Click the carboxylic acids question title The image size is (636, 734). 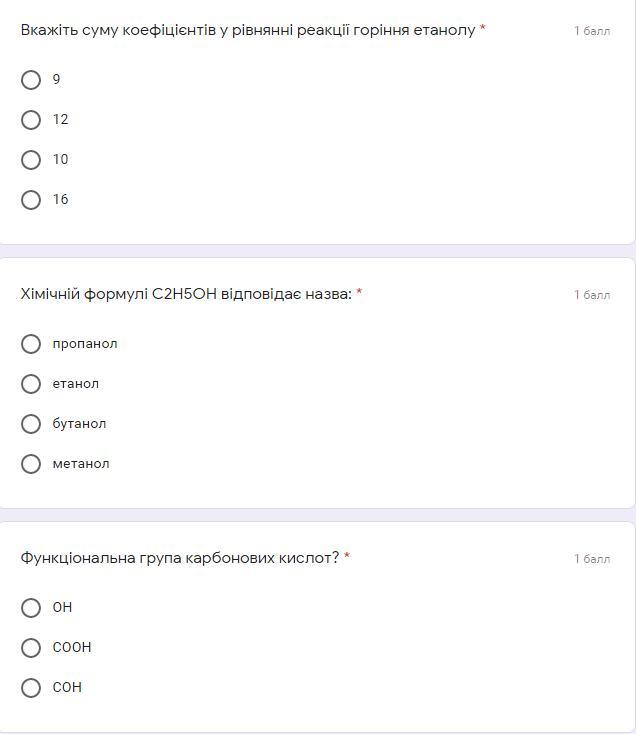tap(180, 558)
